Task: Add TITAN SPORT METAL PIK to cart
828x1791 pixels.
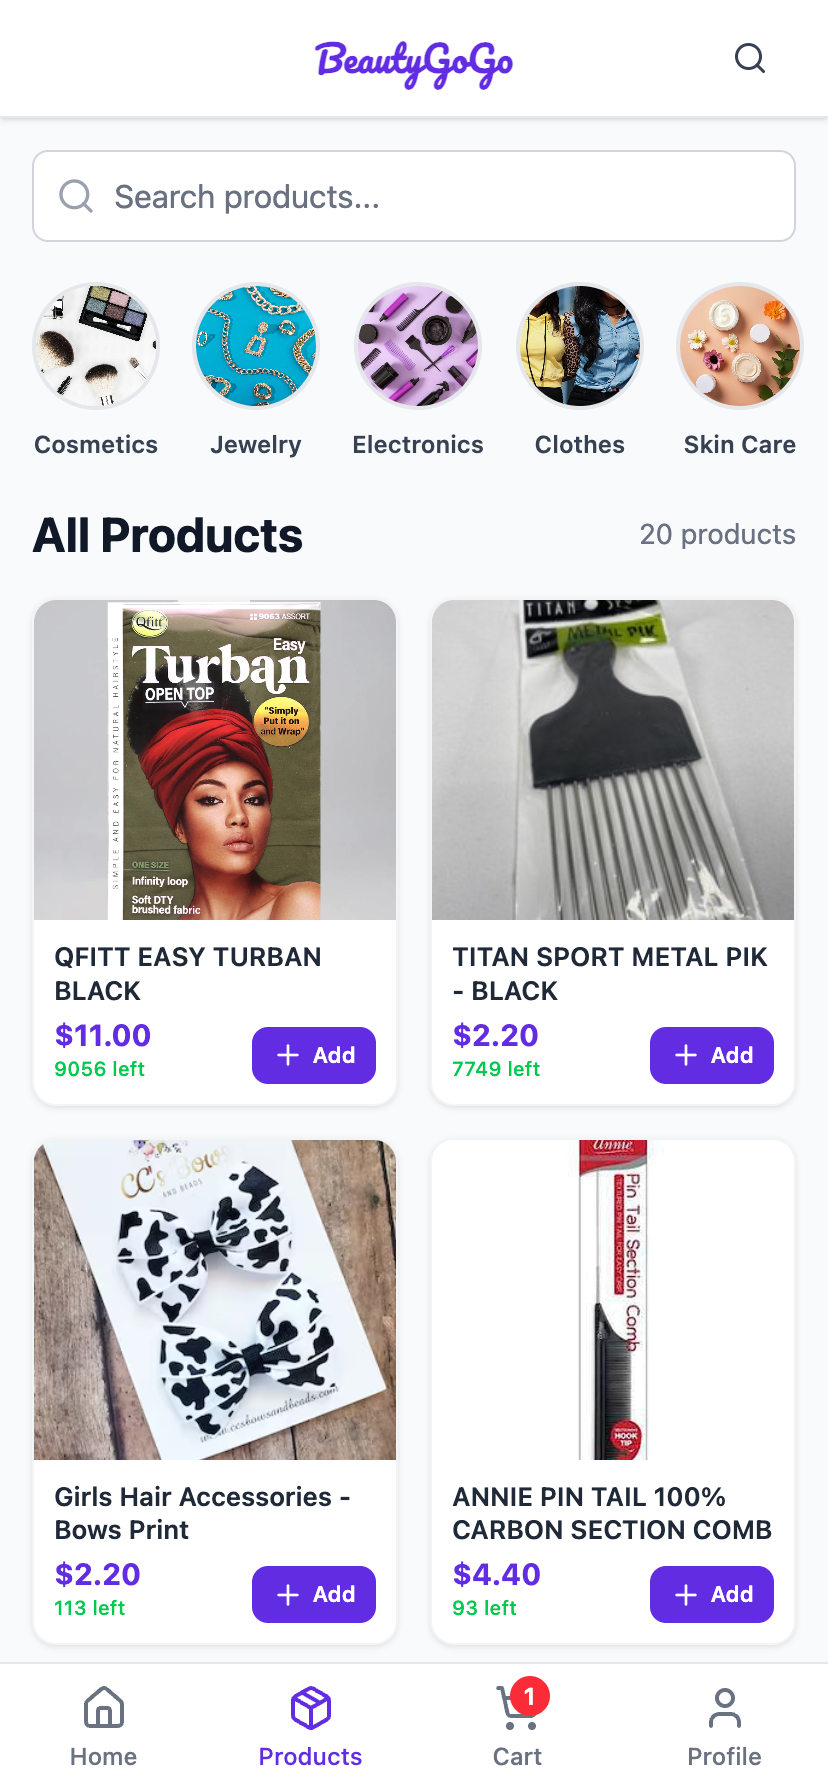Action: pyautogui.click(x=711, y=1055)
